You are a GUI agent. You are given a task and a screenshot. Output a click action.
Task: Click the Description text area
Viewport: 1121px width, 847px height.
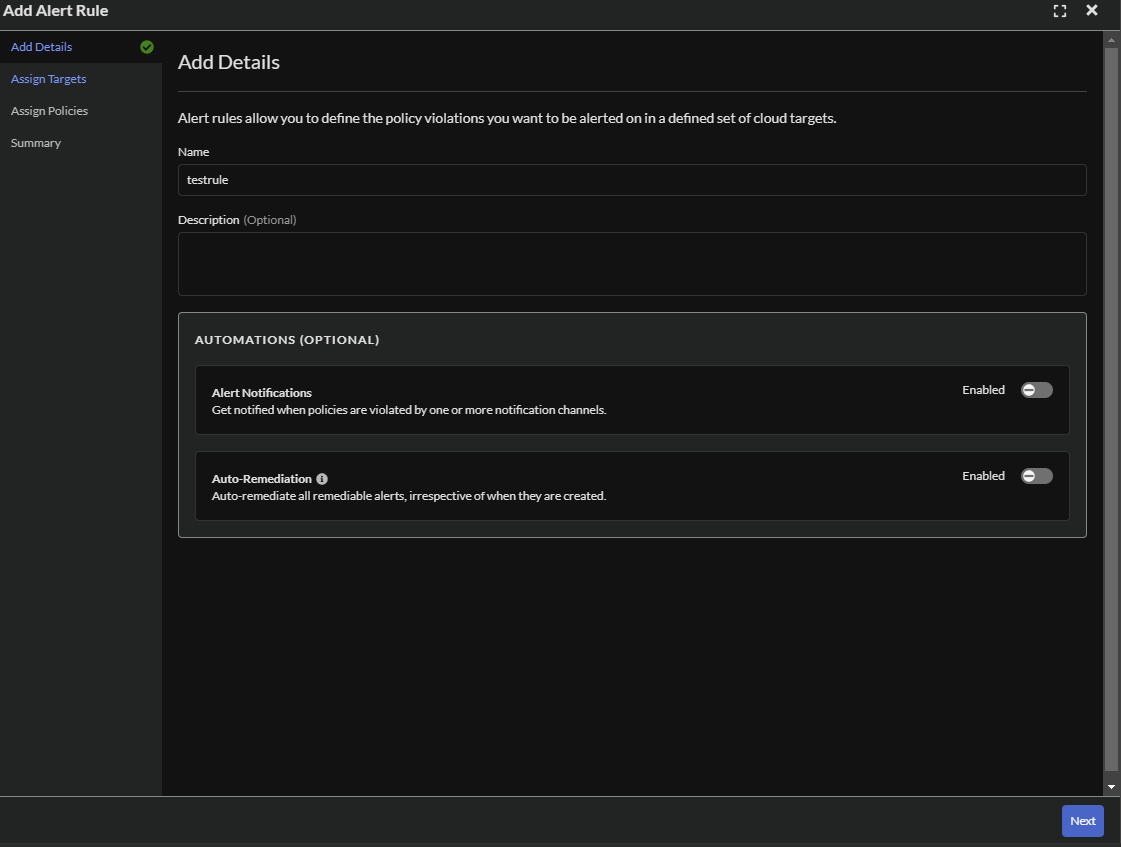pyautogui.click(x=632, y=263)
